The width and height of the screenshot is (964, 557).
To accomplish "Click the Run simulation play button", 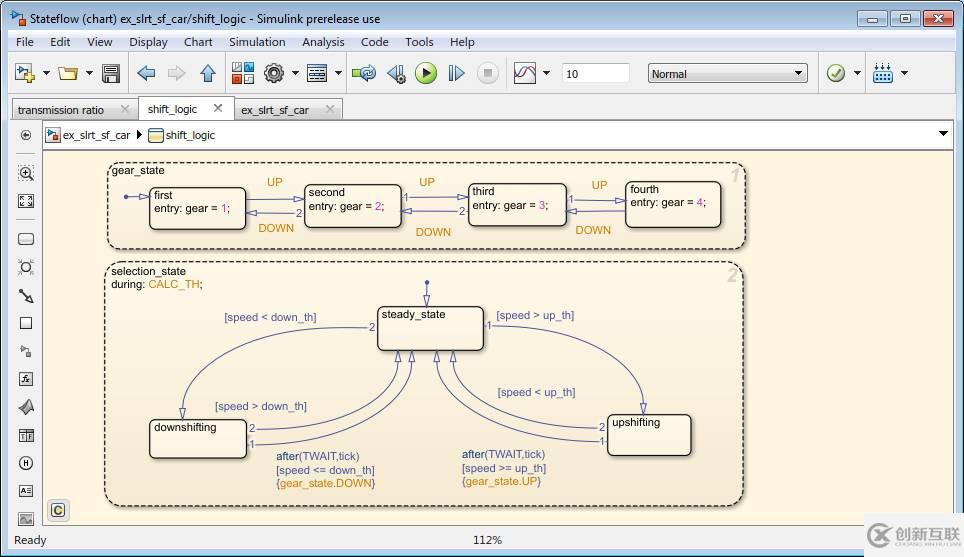I will (426, 73).
